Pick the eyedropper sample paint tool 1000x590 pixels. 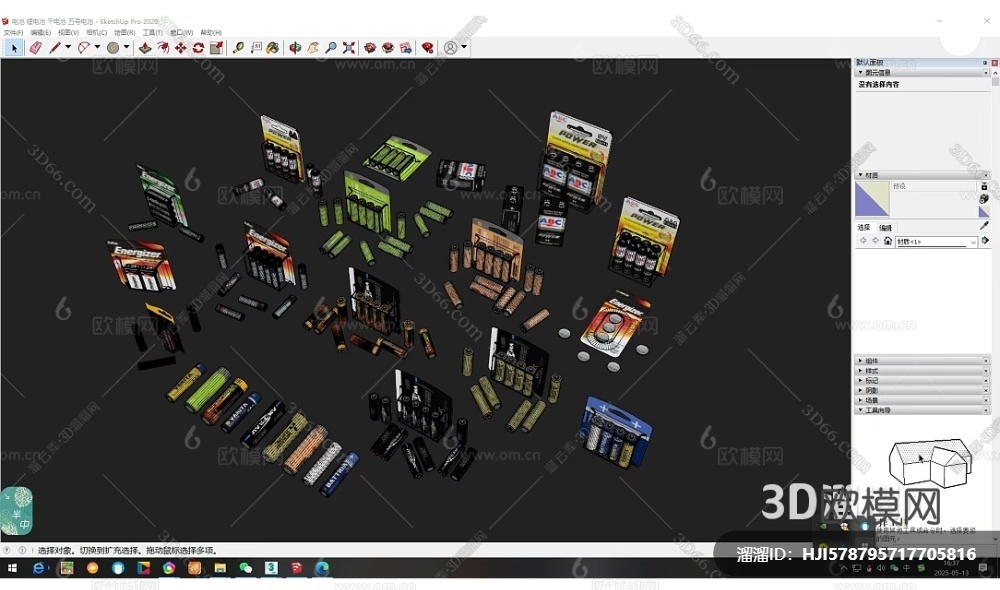pos(984,226)
